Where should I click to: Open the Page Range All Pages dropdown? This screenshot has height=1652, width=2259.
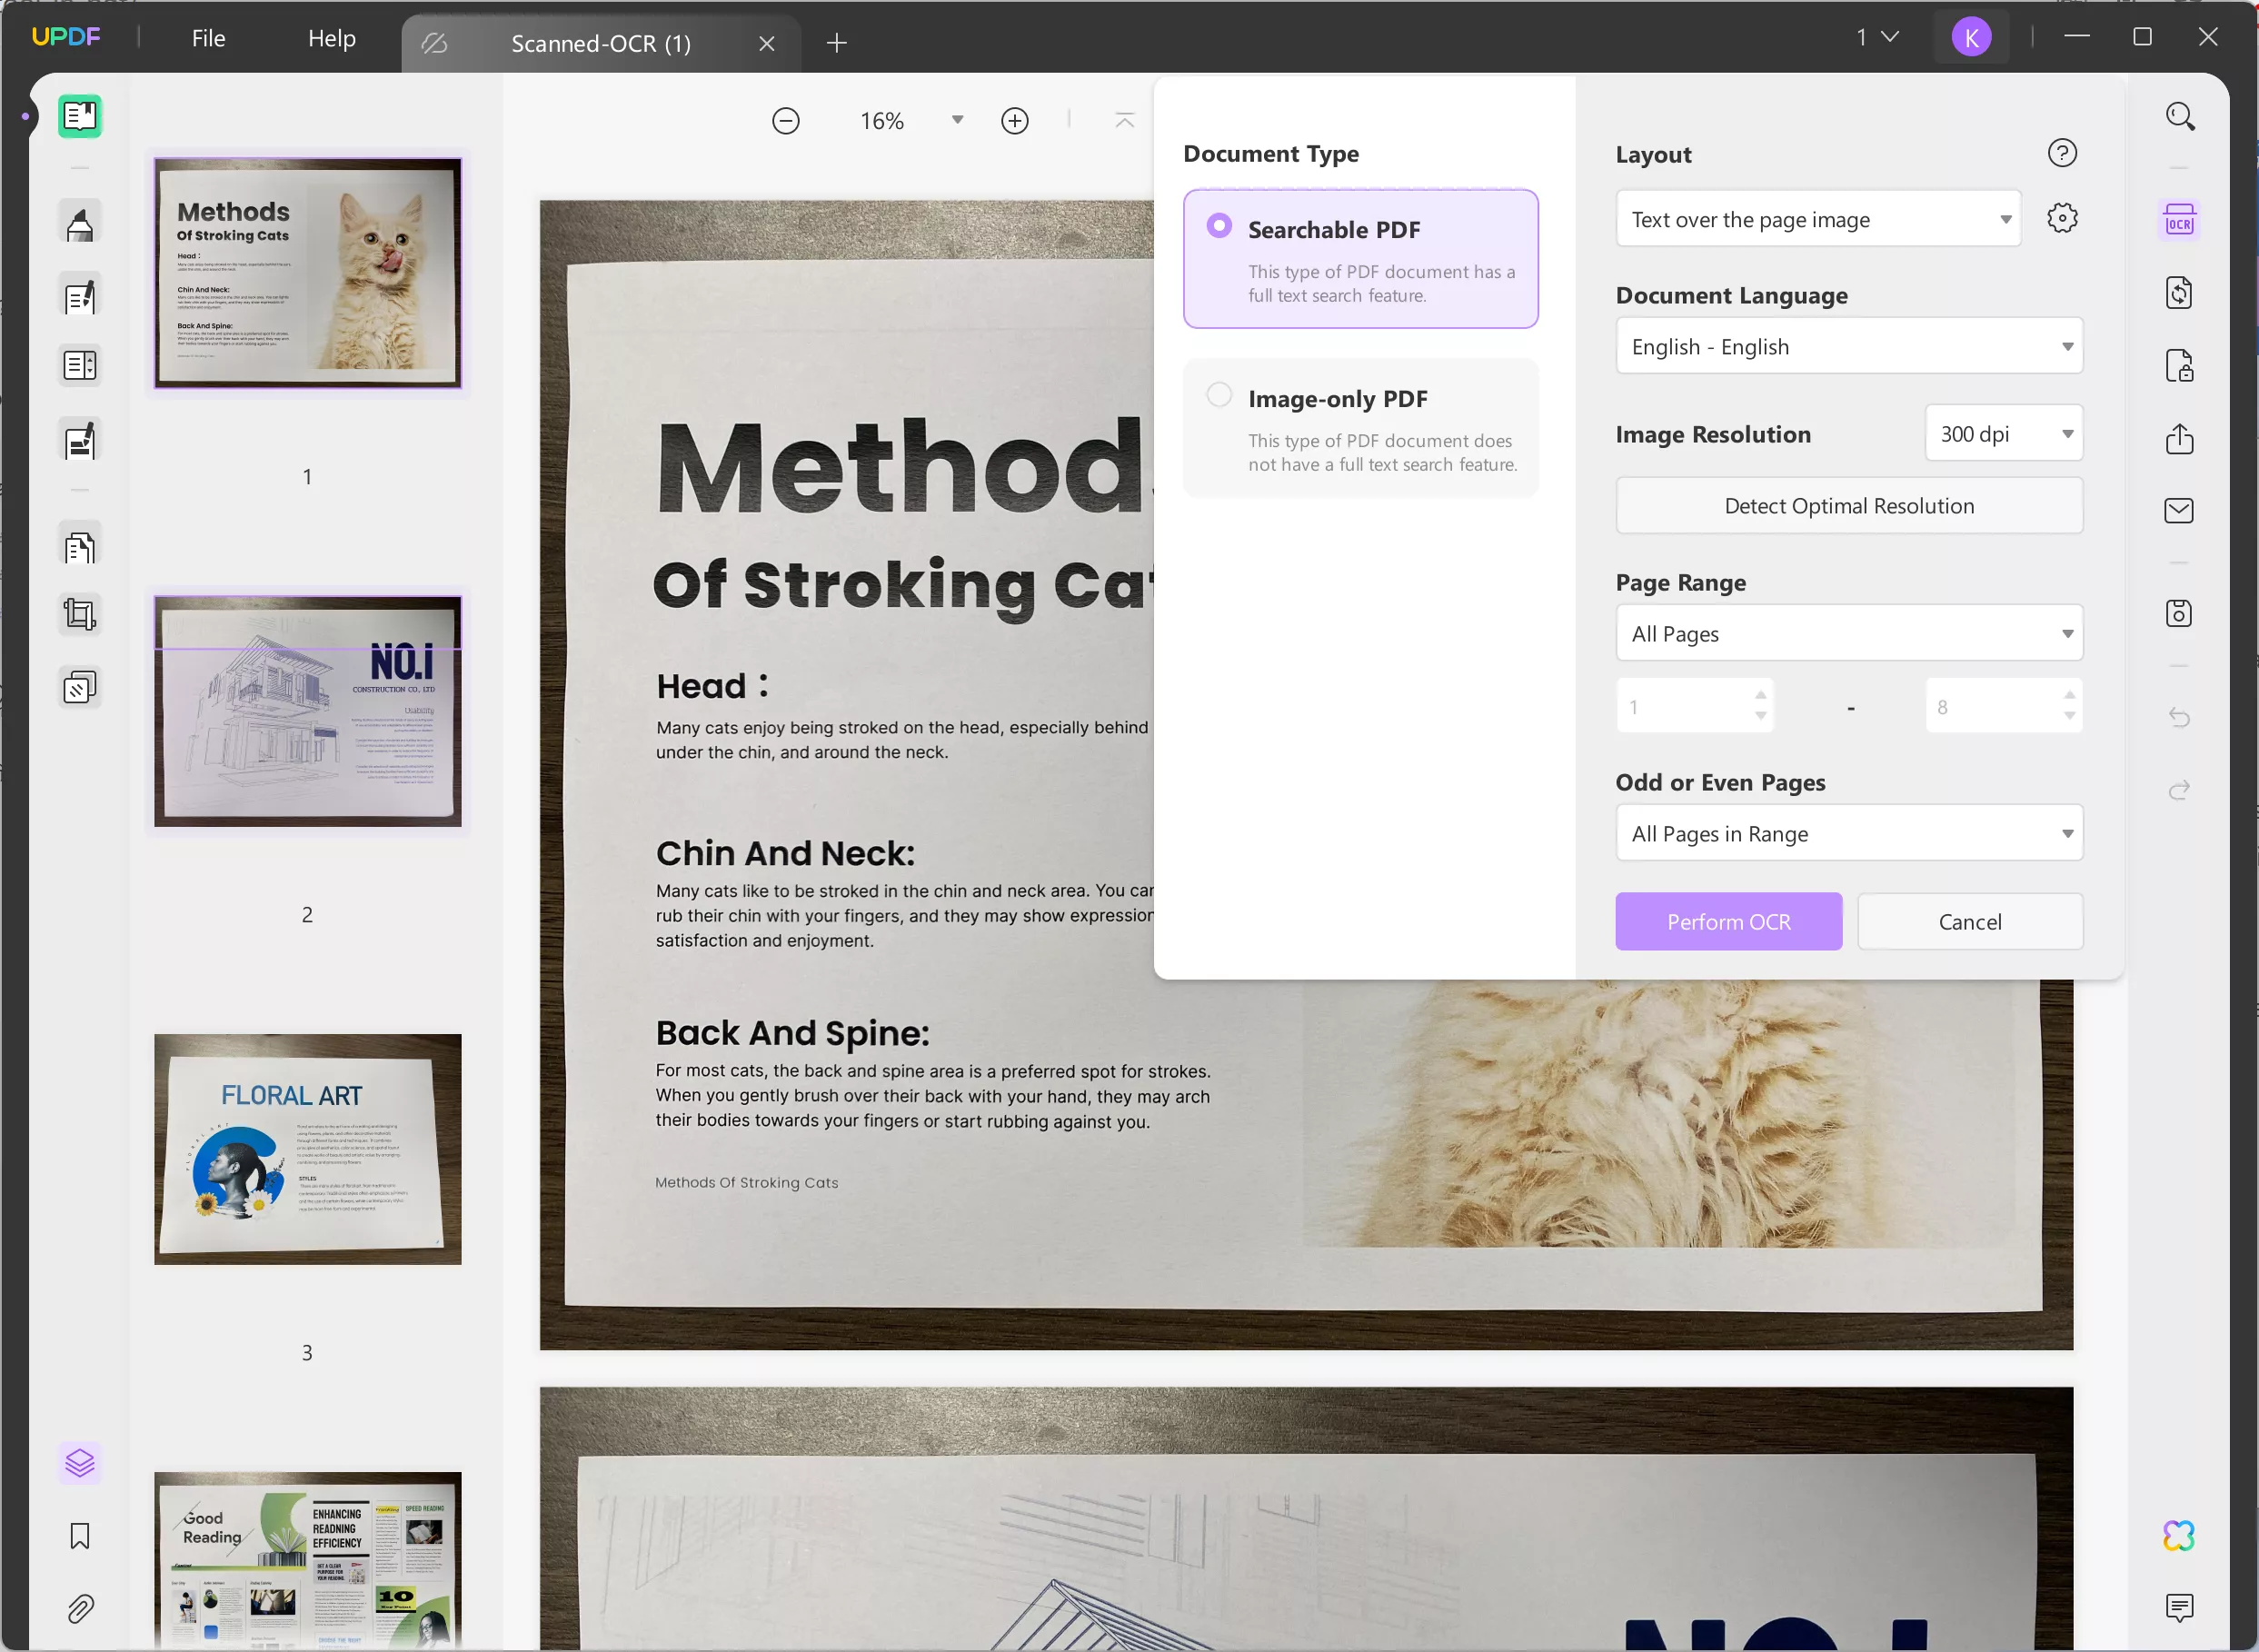tap(1849, 633)
